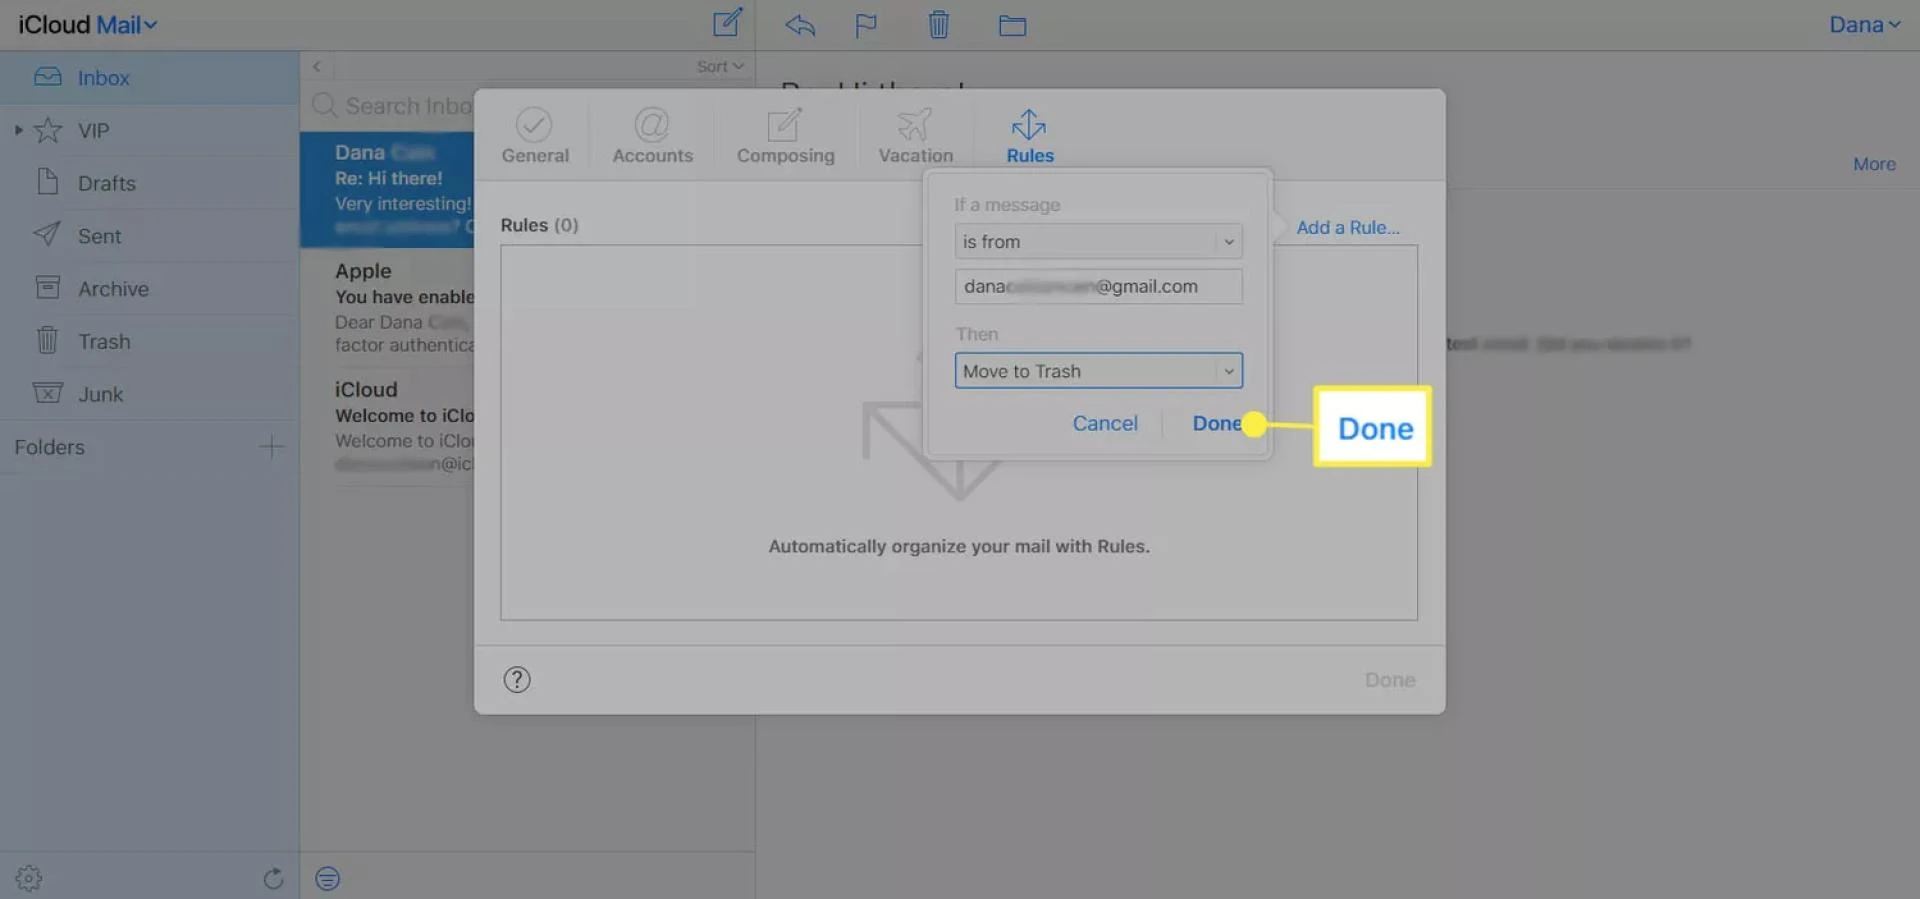Open the settings gear in the sidebar
The width and height of the screenshot is (1920, 899).
[x=29, y=878]
